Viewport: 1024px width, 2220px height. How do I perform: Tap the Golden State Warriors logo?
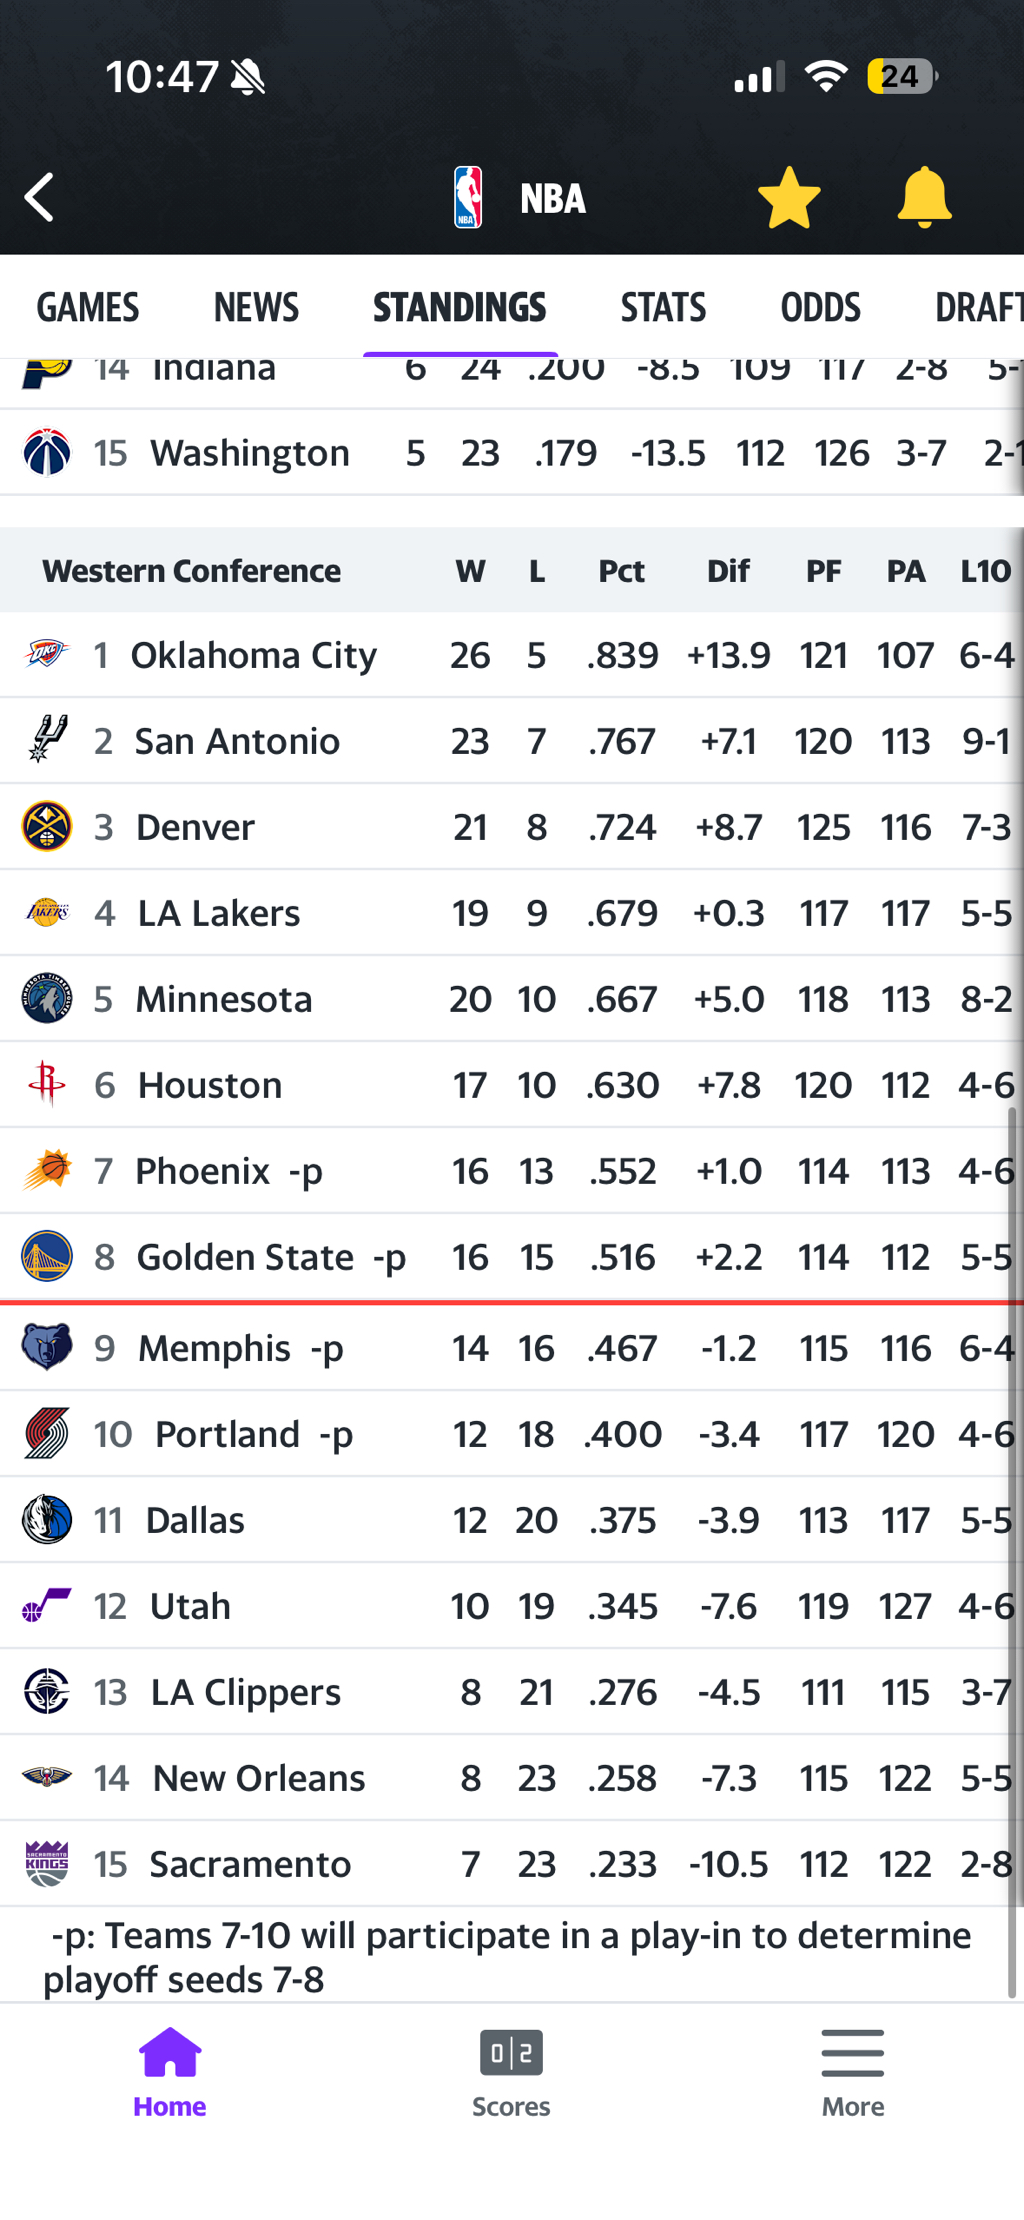point(46,1256)
